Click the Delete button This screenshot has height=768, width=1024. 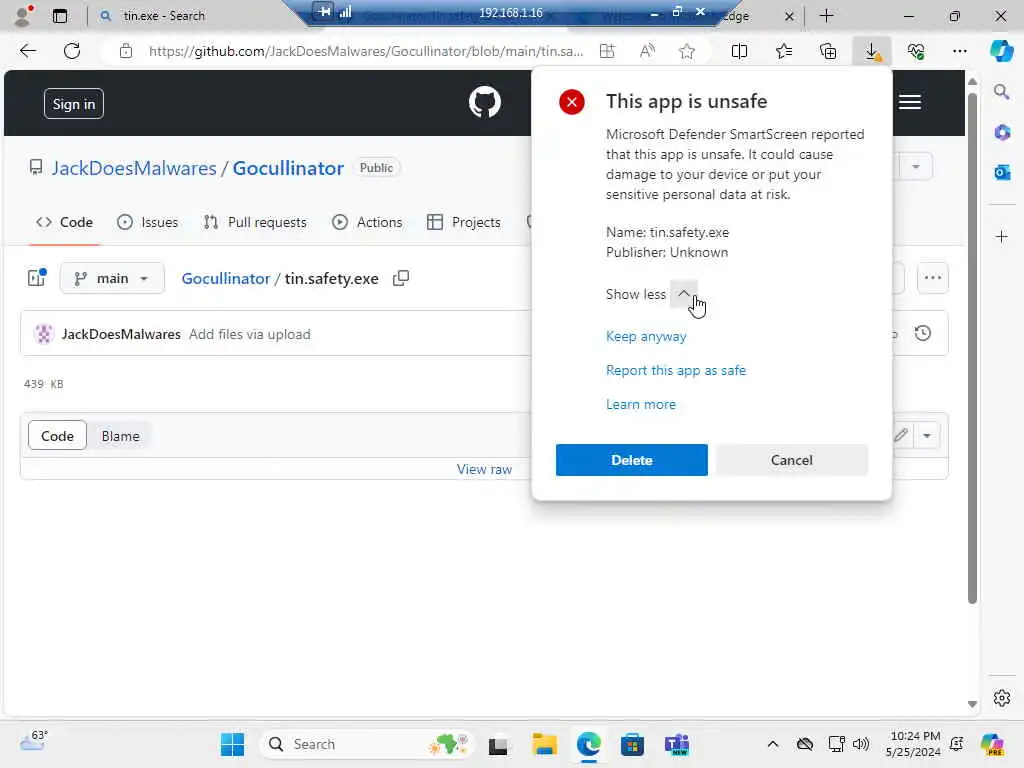(x=632, y=460)
